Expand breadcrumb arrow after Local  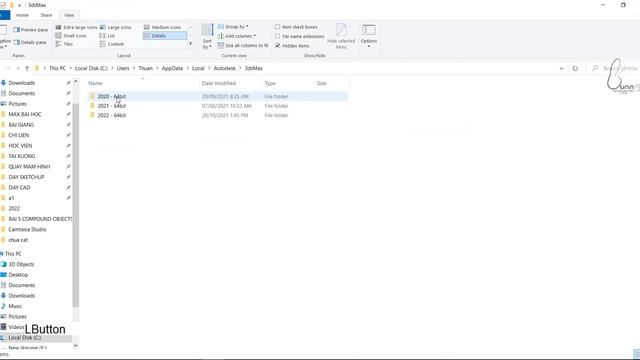tap(209, 68)
